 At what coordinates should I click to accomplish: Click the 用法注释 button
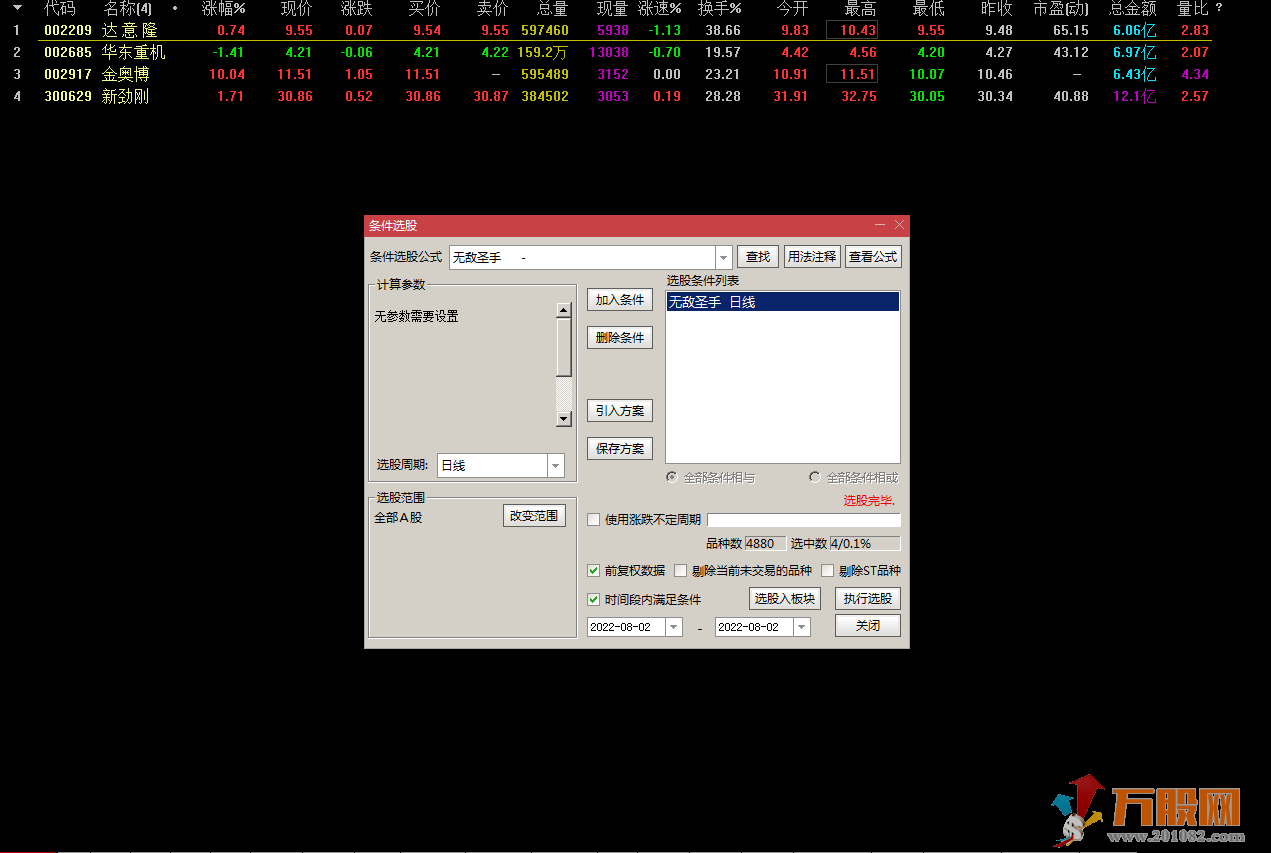tap(812, 257)
